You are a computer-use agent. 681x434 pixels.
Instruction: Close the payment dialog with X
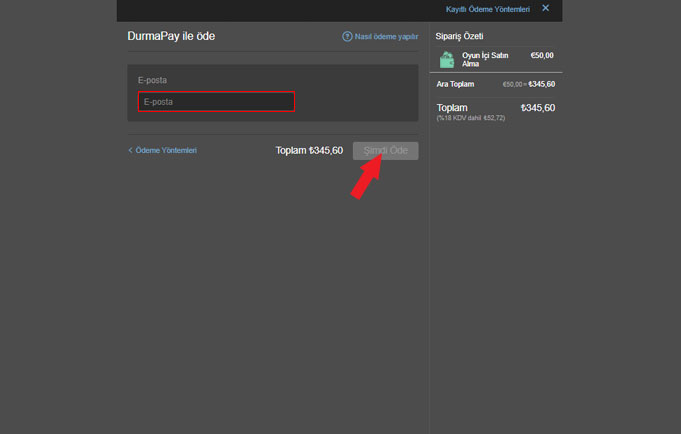pyautogui.click(x=545, y=8)
